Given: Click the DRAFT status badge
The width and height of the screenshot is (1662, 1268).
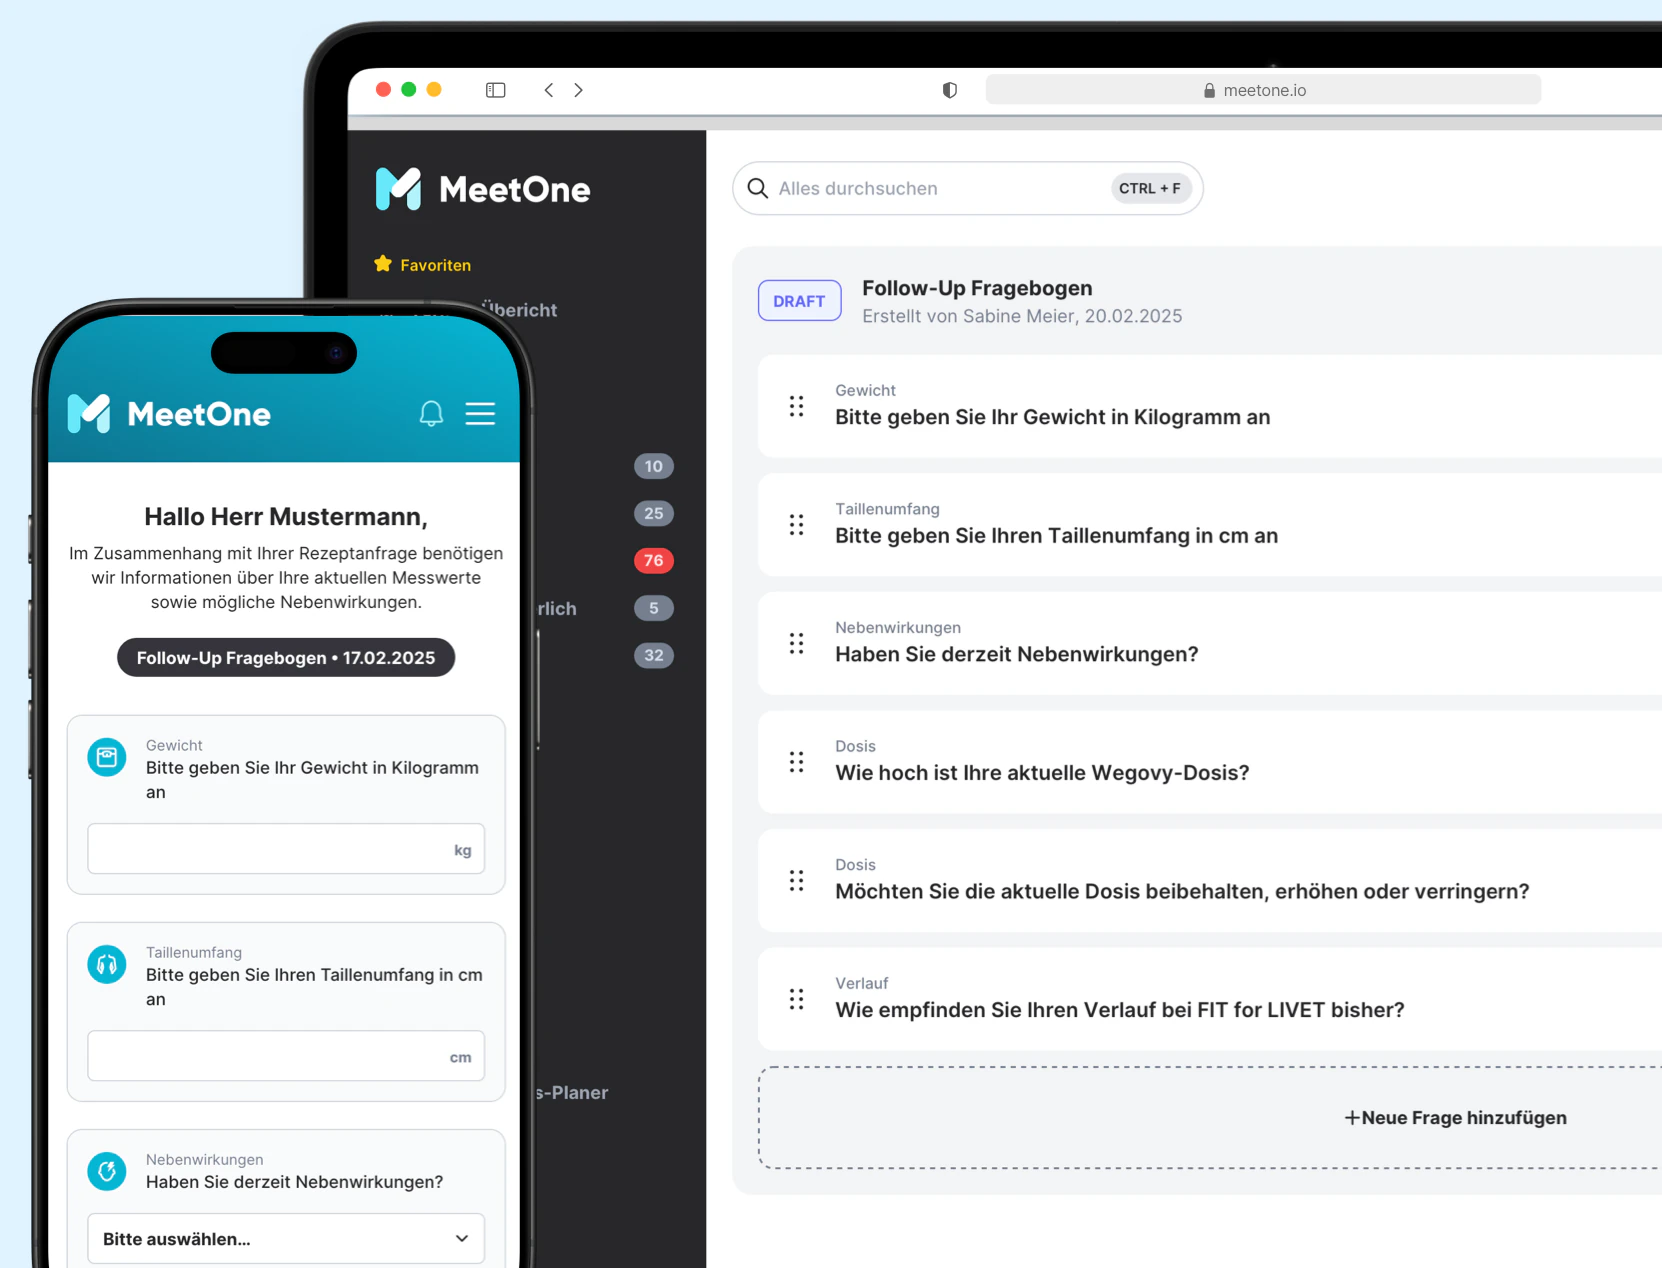Looking at the screenshot, I should click(799, 301).
